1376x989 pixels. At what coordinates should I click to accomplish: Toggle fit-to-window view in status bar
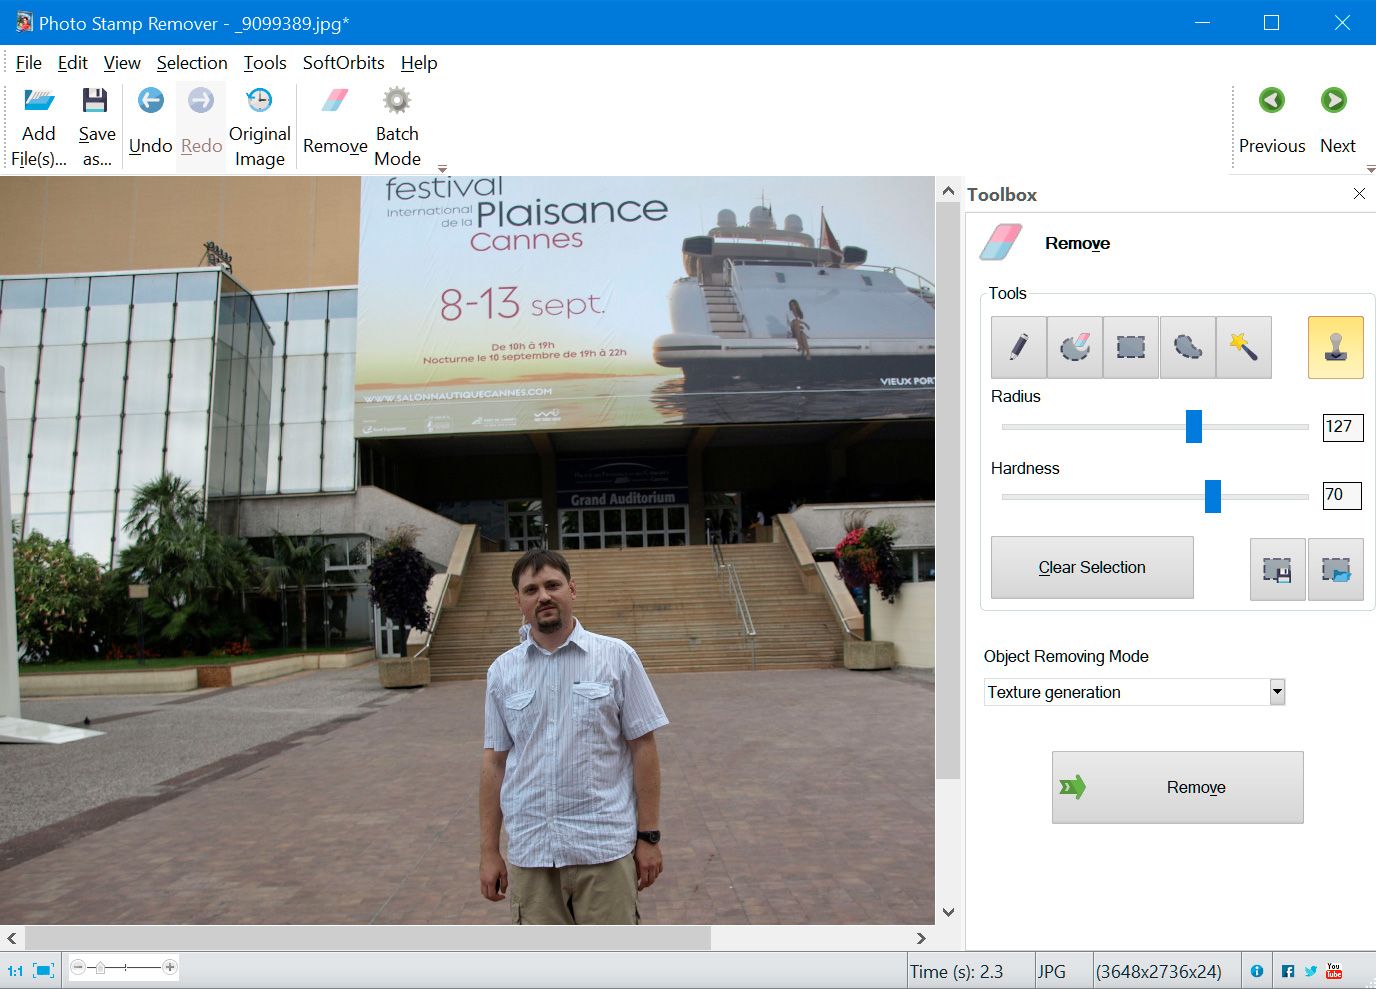pyautogui.click(x=43, y=970)
